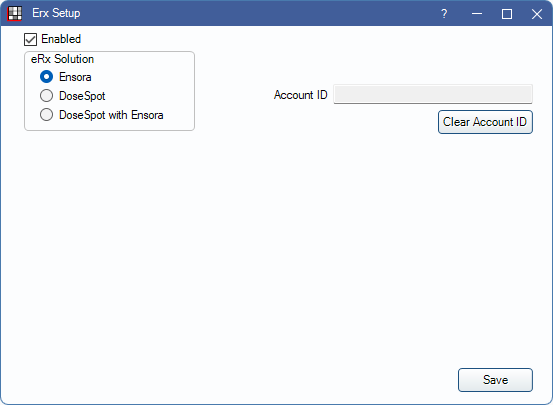Close the Erx Setup dialog
Viewport: 553px width, 405px height.
537,14
